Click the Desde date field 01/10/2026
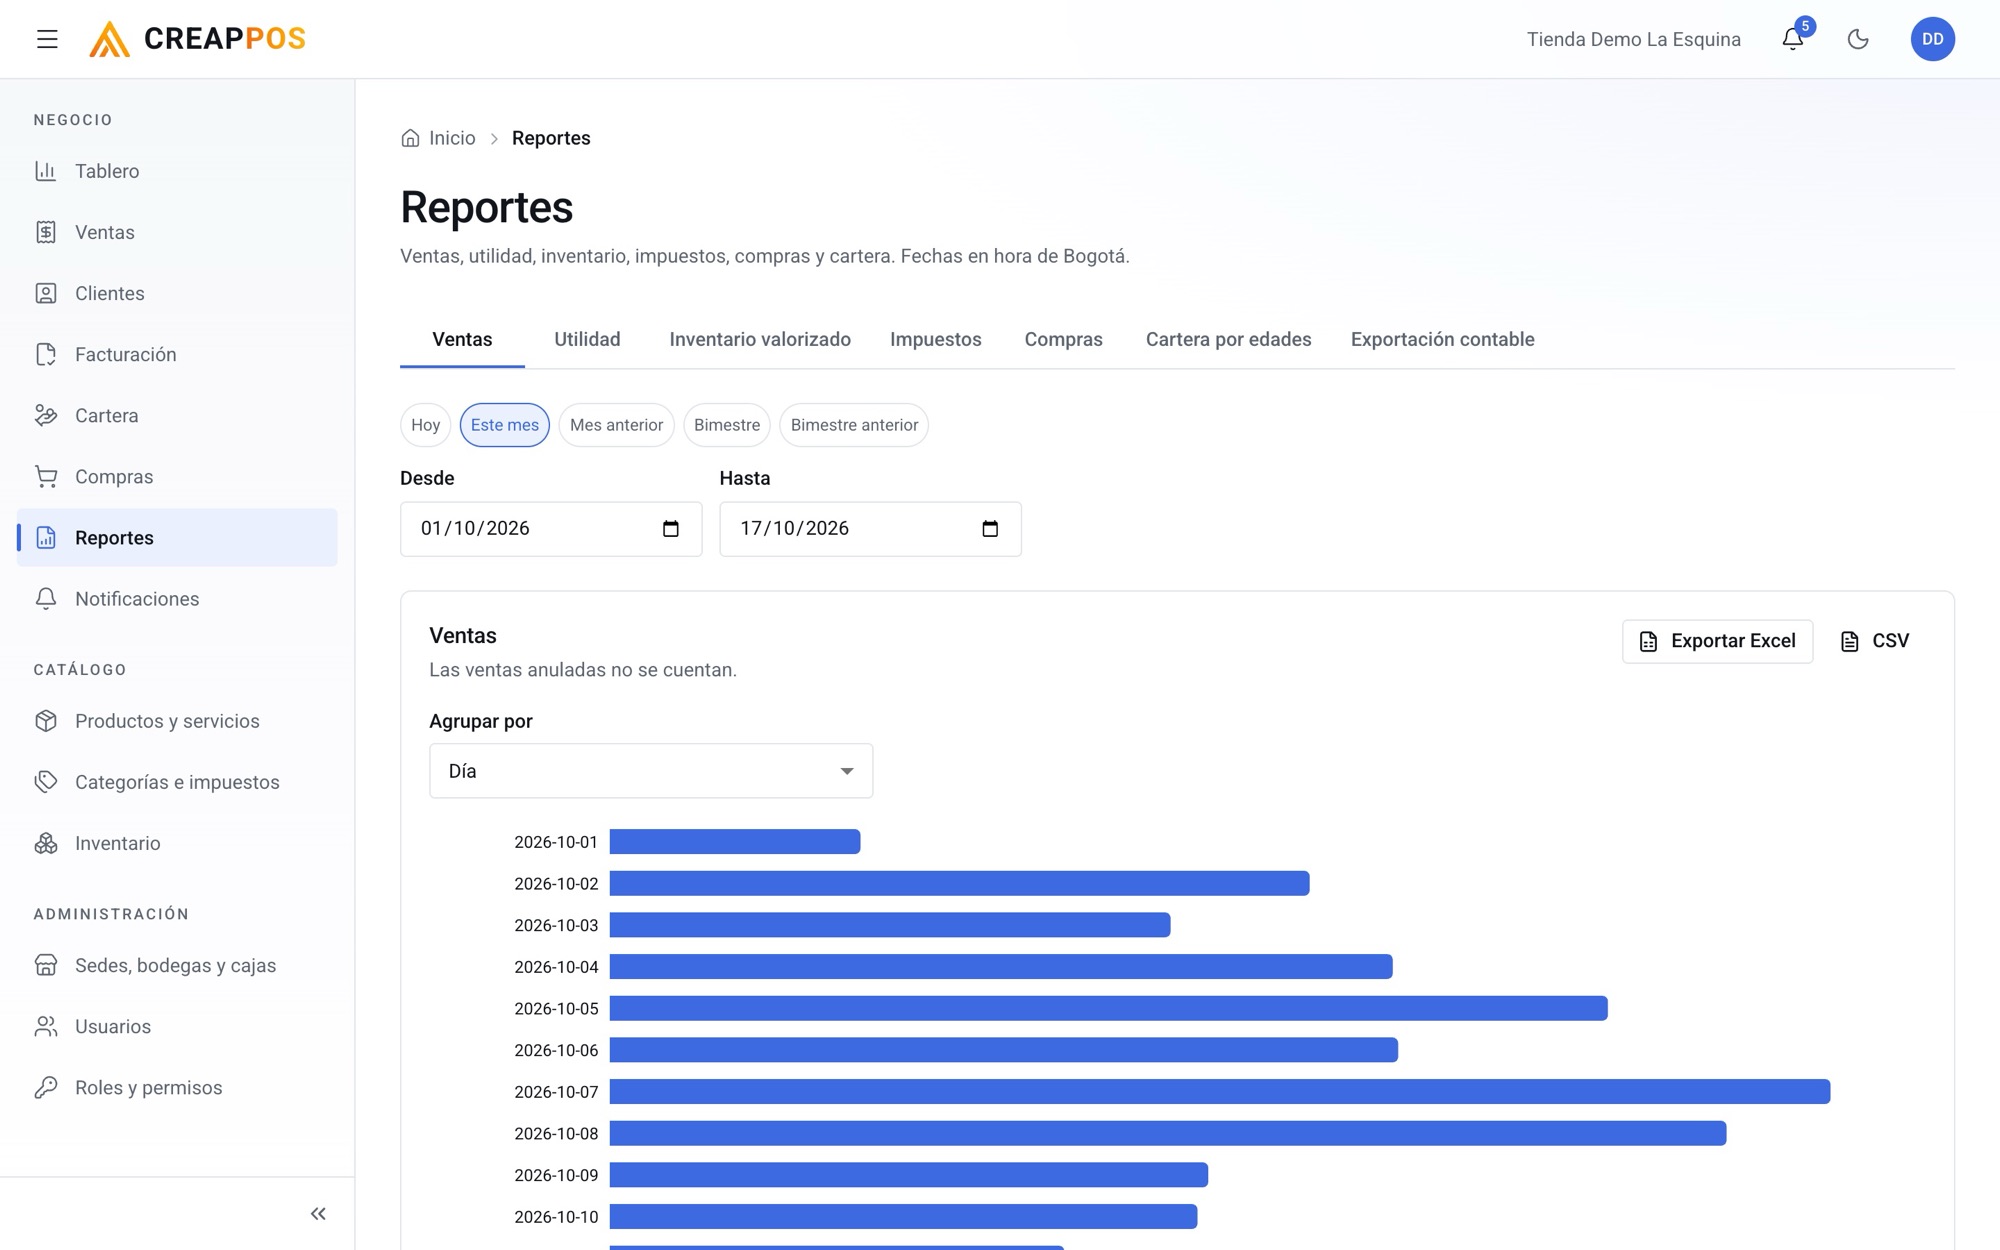 point(551,529)
